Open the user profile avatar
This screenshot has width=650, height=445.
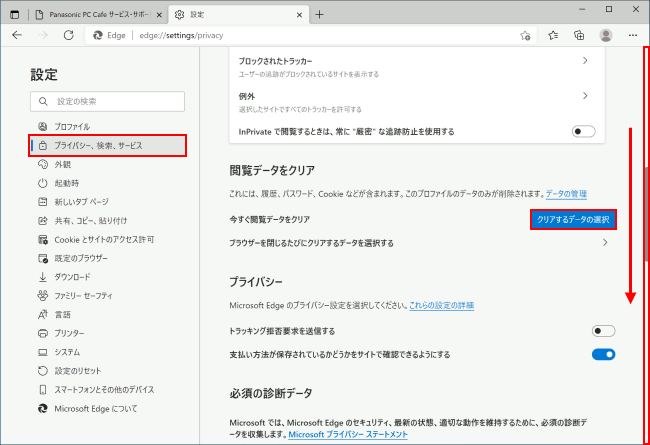click(606, 35)
